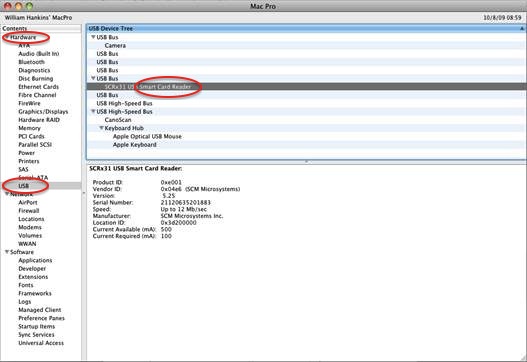Image resolution: width=527 pixels, height=362 pixels.
Task: Open the Bluetooth hardware section
Action: coord(32,62)
